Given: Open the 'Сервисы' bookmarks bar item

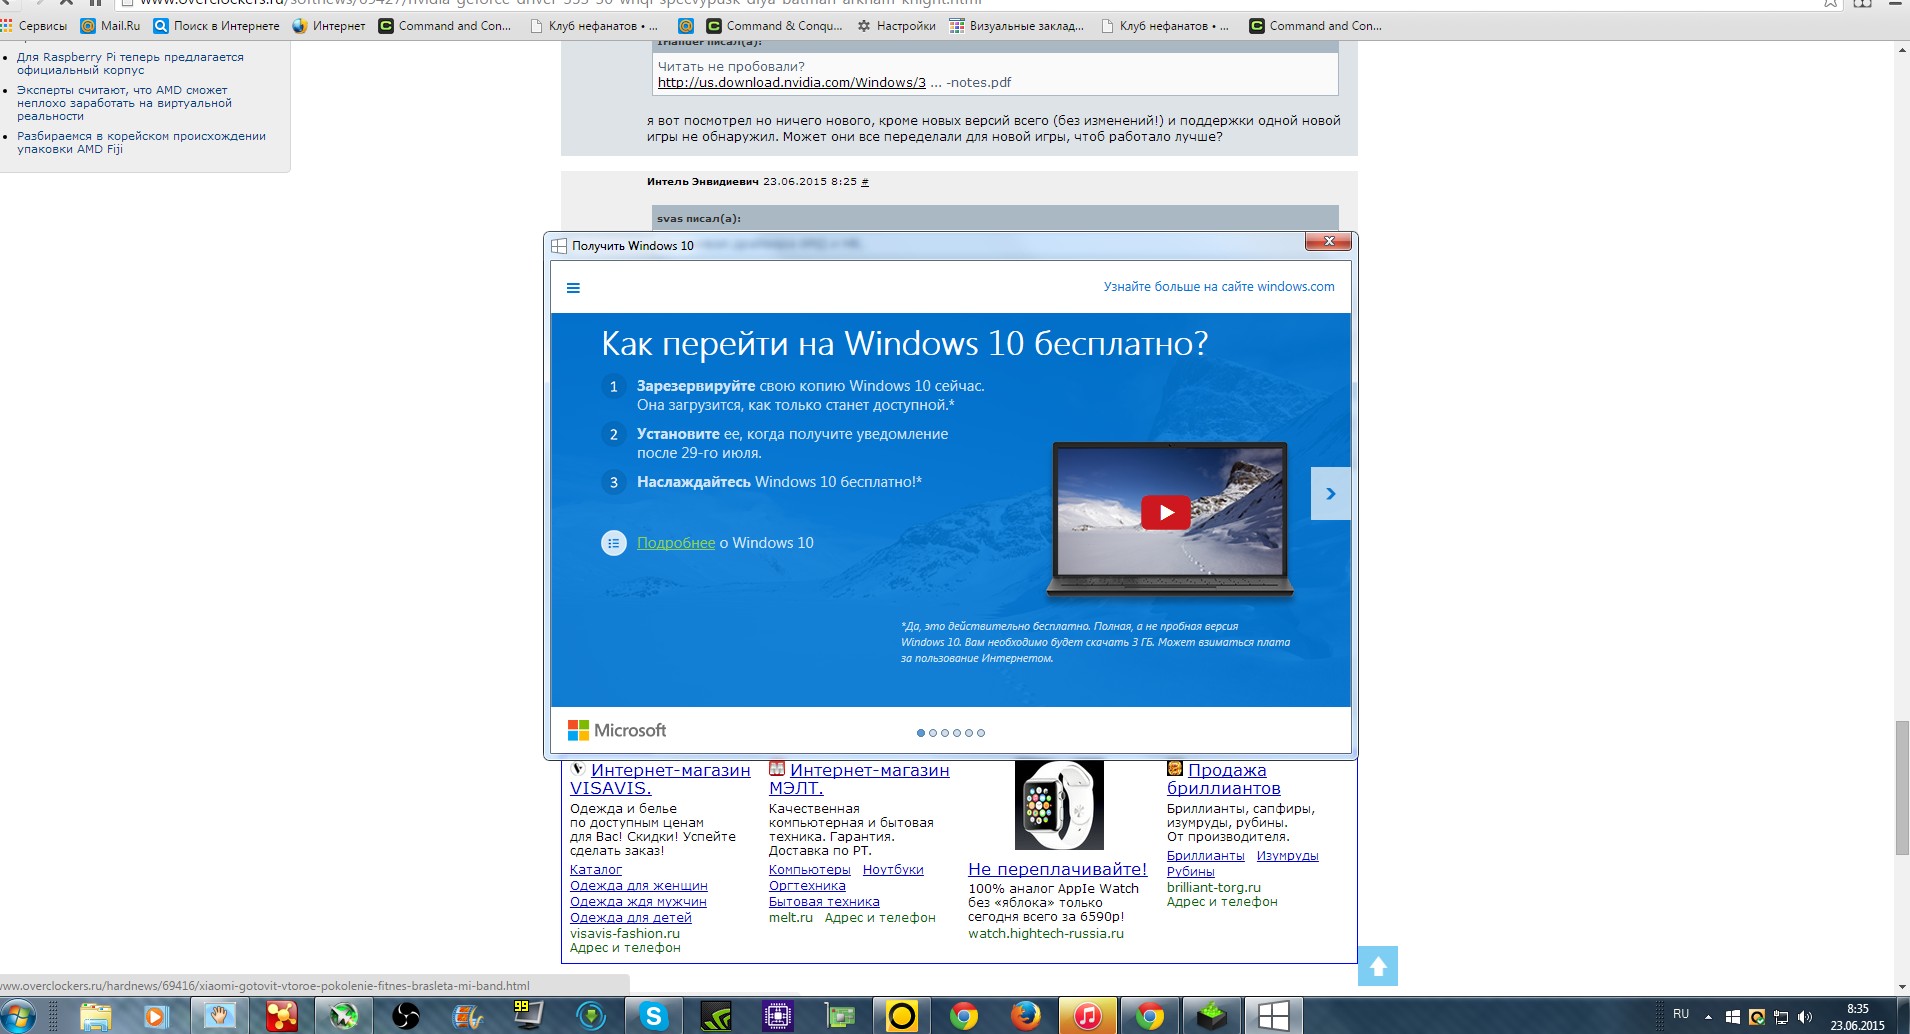Looking at the screenshot, I should [x=35, y=26].
